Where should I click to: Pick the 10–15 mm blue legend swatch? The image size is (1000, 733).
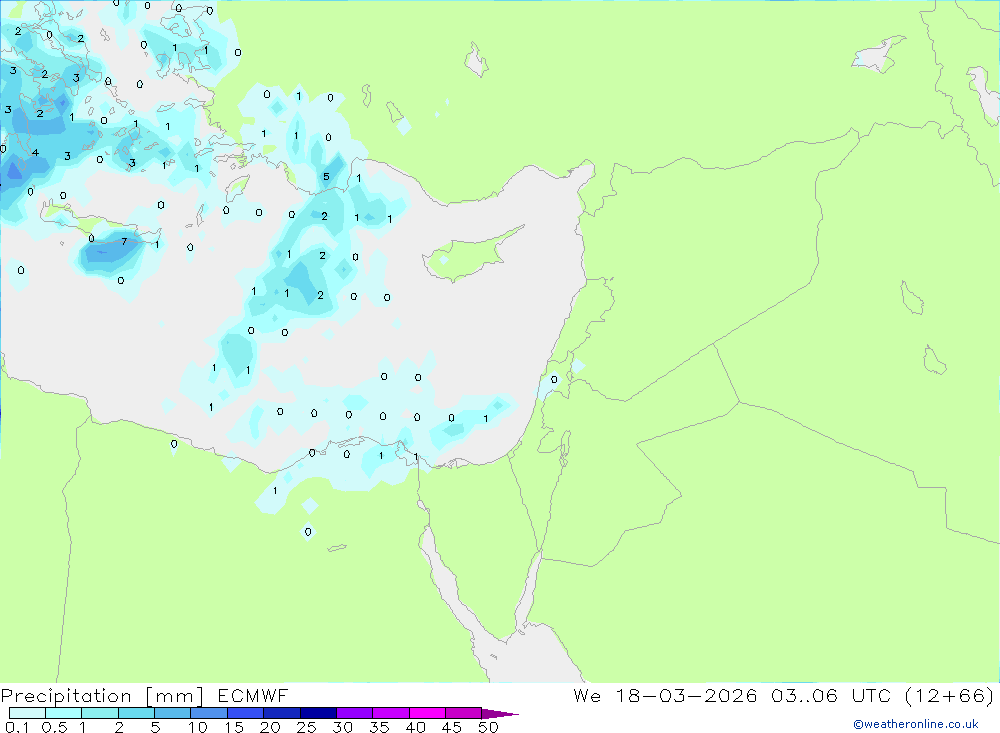coord(209,713)
